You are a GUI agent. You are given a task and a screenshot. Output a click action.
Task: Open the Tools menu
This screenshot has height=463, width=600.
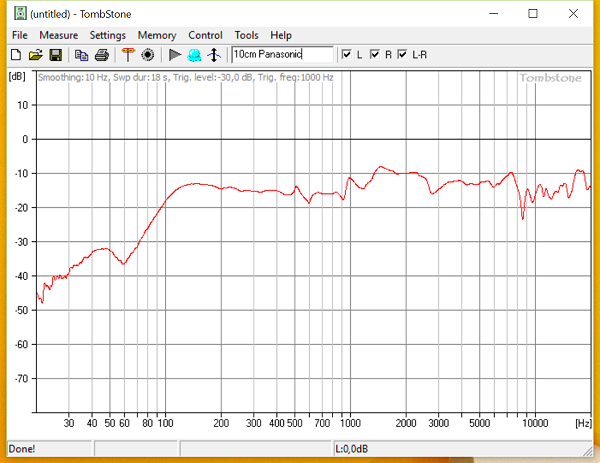pos(246,35)
